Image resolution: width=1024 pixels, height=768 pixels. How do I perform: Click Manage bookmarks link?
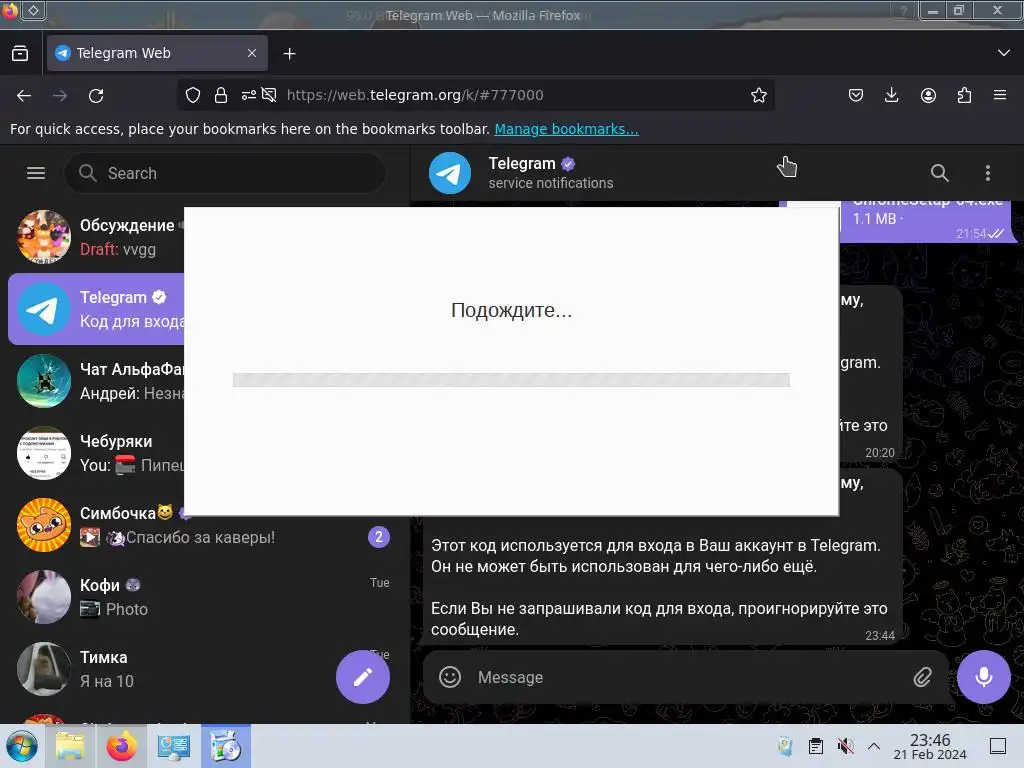[566, 129]
